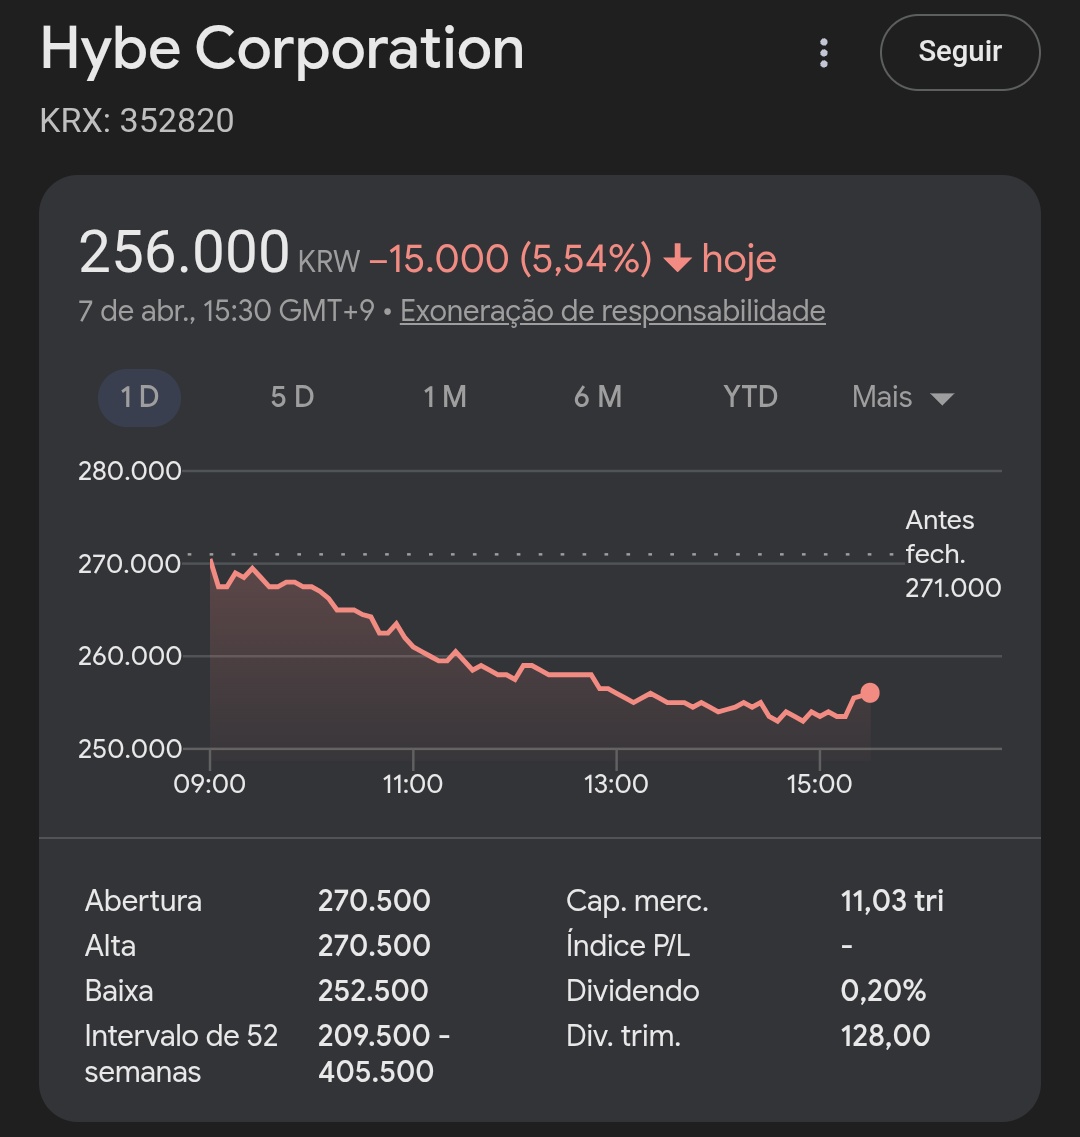The height and width of the screenshot is (1137, 1080).
Task: Click the current price dot on chart
Action: pyautogui.click(x=870, y=693)
